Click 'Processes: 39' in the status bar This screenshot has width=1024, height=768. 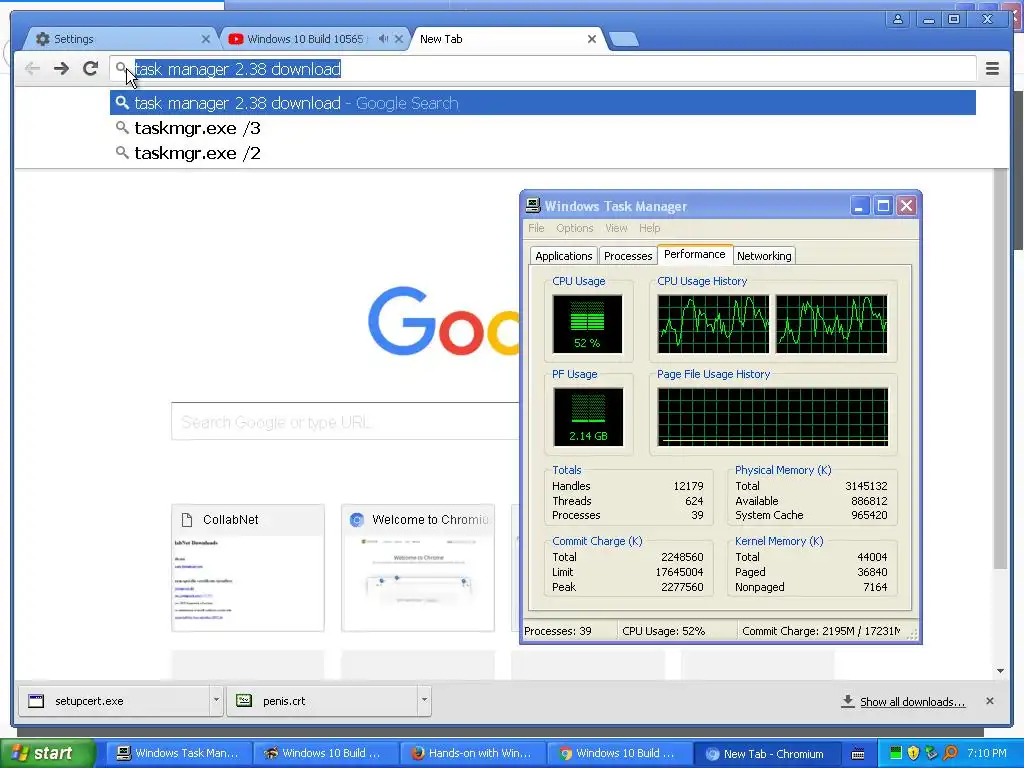pos(558,631)
